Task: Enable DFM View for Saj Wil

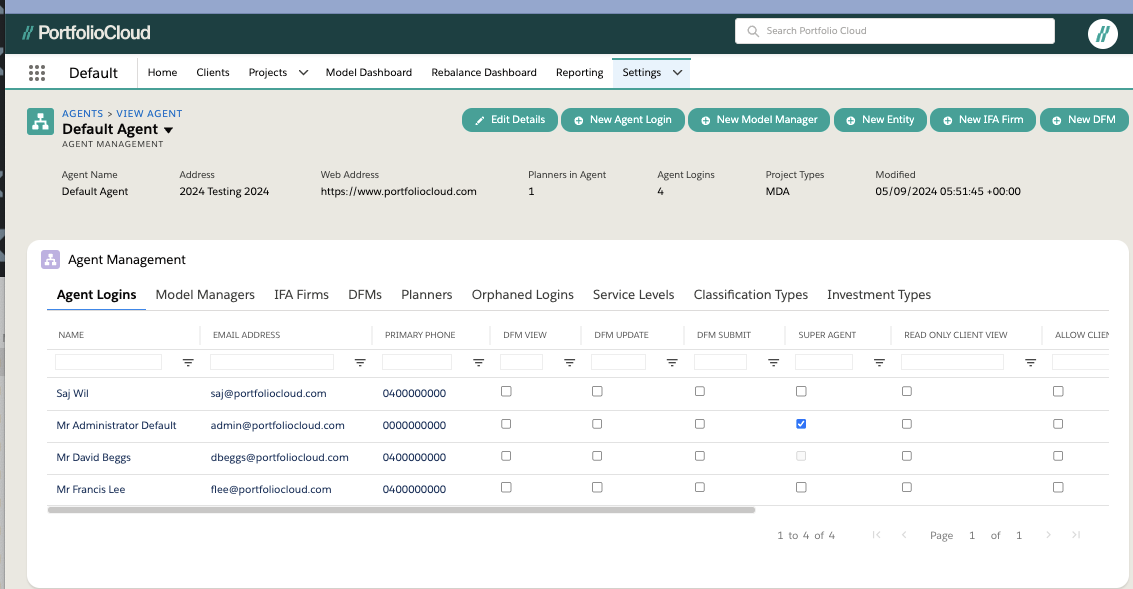Action: (506, 392)
